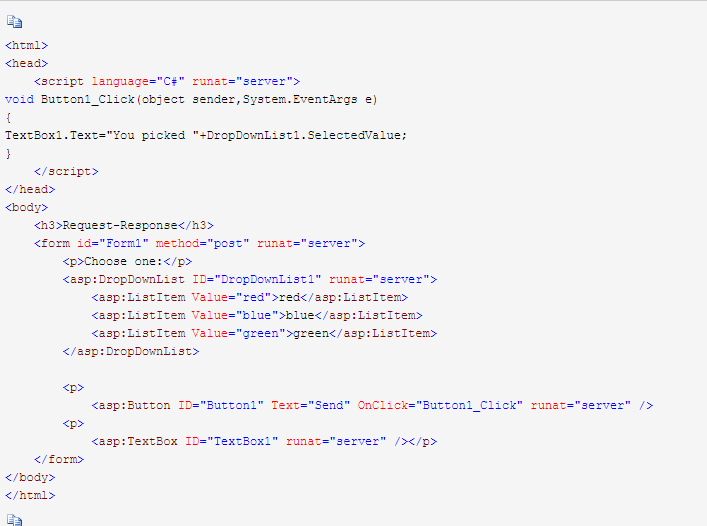Click the TextBox1.Text assignment line
The height and width of the screenshot is (526, 707).
[x=206, y=135]
